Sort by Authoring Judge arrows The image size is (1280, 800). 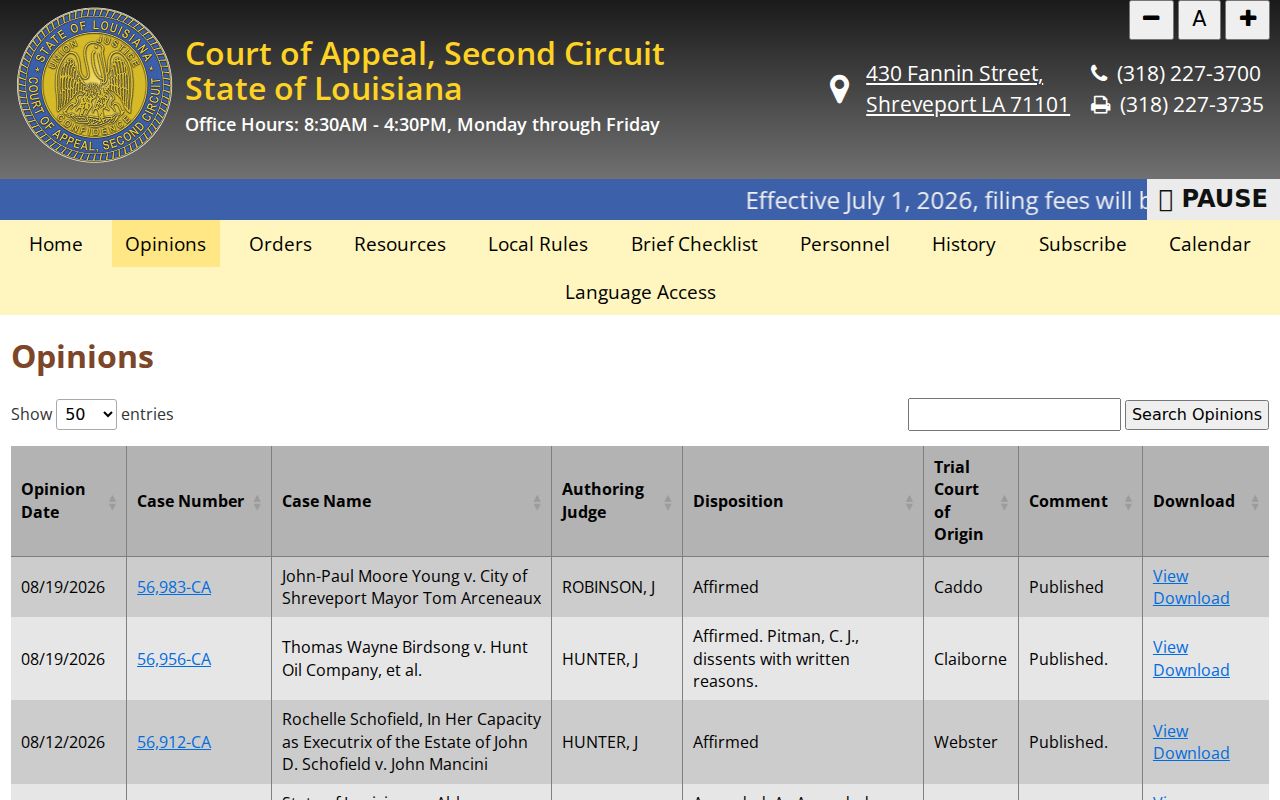coord(668,502)
